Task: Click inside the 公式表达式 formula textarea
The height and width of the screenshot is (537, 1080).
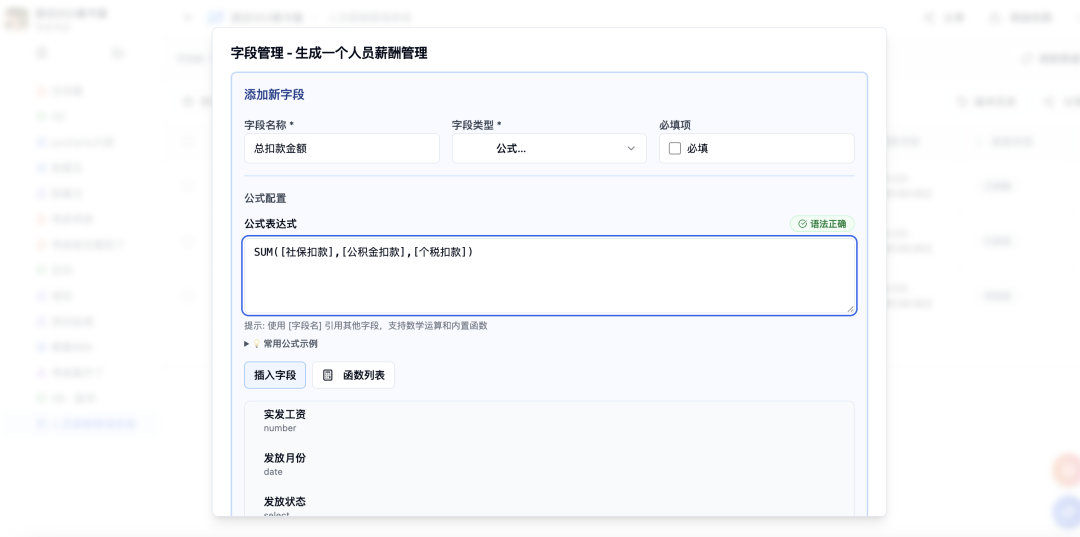Action: tap(549, 275)
